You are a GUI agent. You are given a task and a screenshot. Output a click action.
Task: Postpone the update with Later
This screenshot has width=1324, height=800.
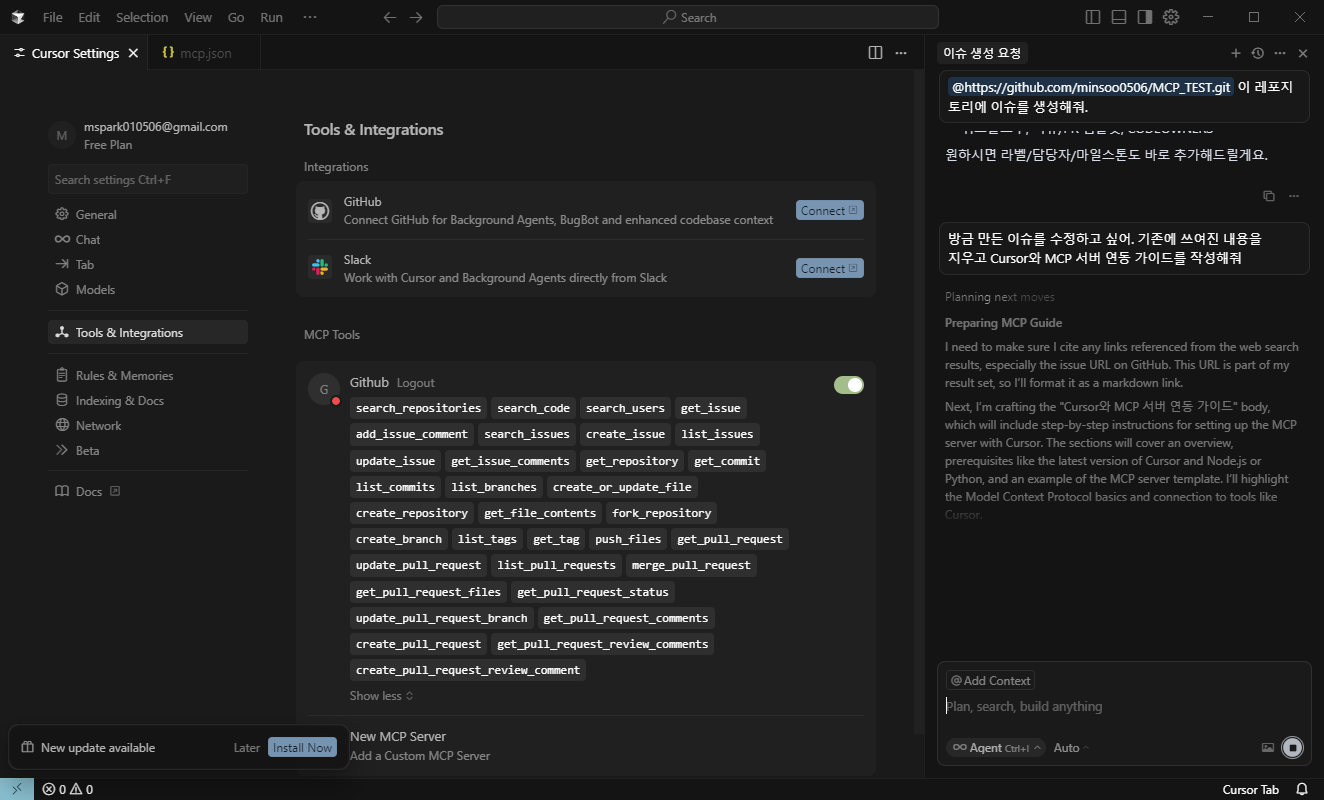pos(247,747)
